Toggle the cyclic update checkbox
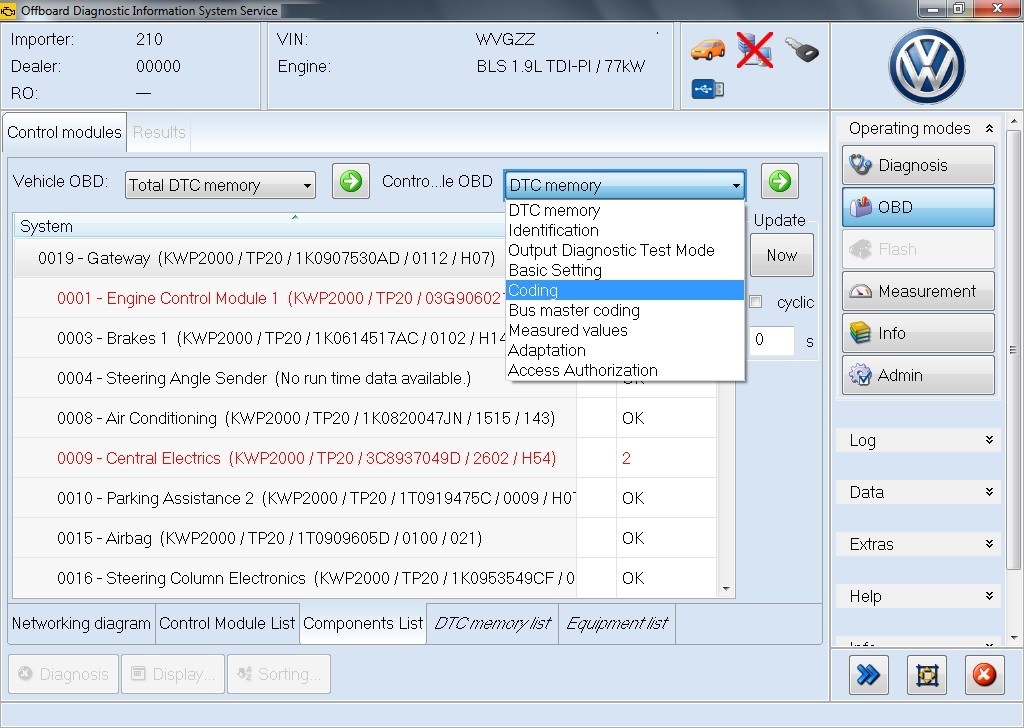This screenshot has height=728, width=1024. [x=756, y=302]
